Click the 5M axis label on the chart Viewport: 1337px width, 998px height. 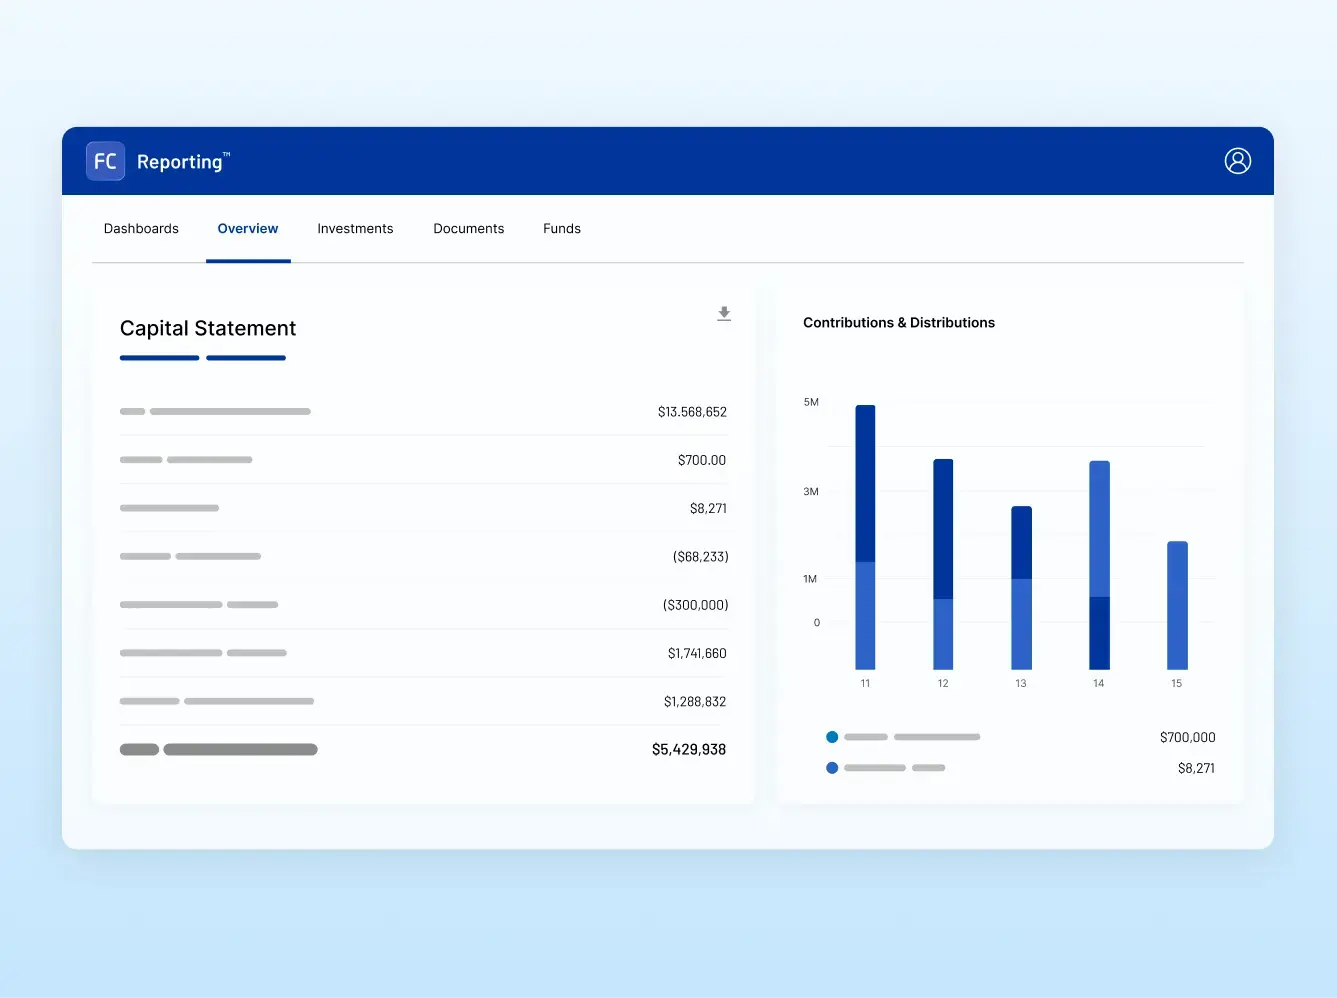click(810, 402)
